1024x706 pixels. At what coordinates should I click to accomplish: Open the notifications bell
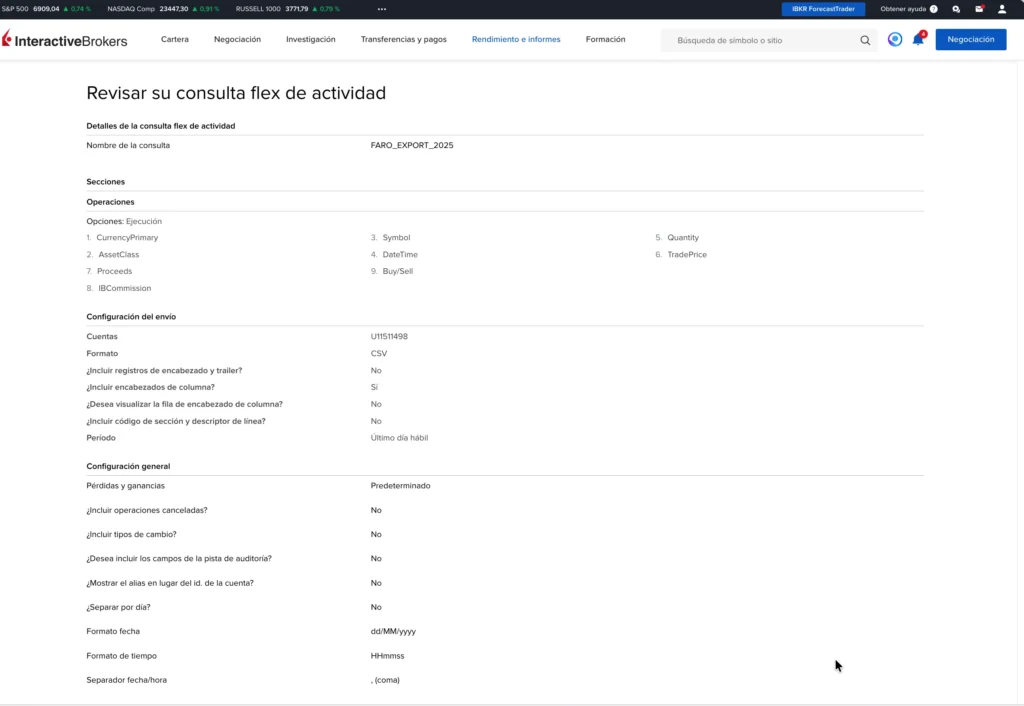click(x=917, y=40)
